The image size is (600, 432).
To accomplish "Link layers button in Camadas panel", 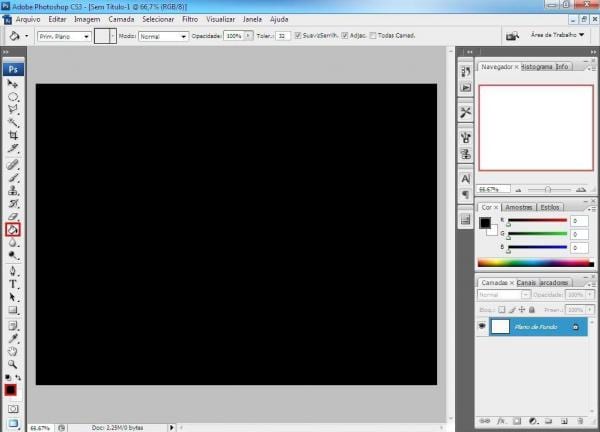I will coord(485,421).
